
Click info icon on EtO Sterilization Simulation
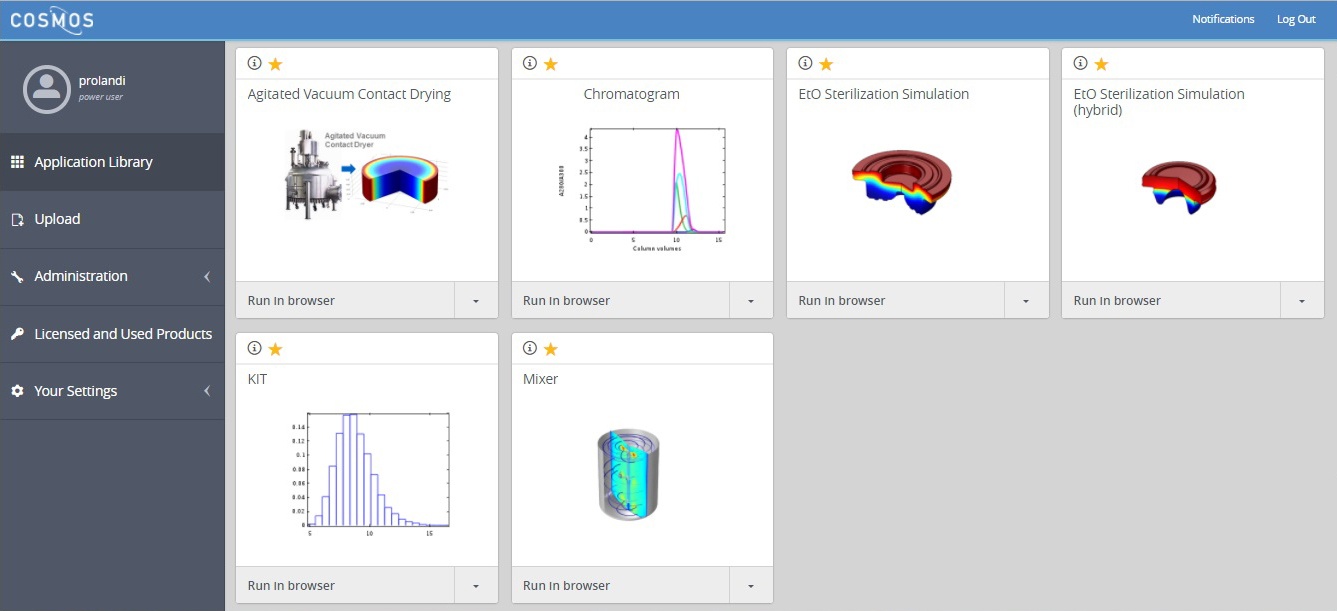tap(805, 63)
